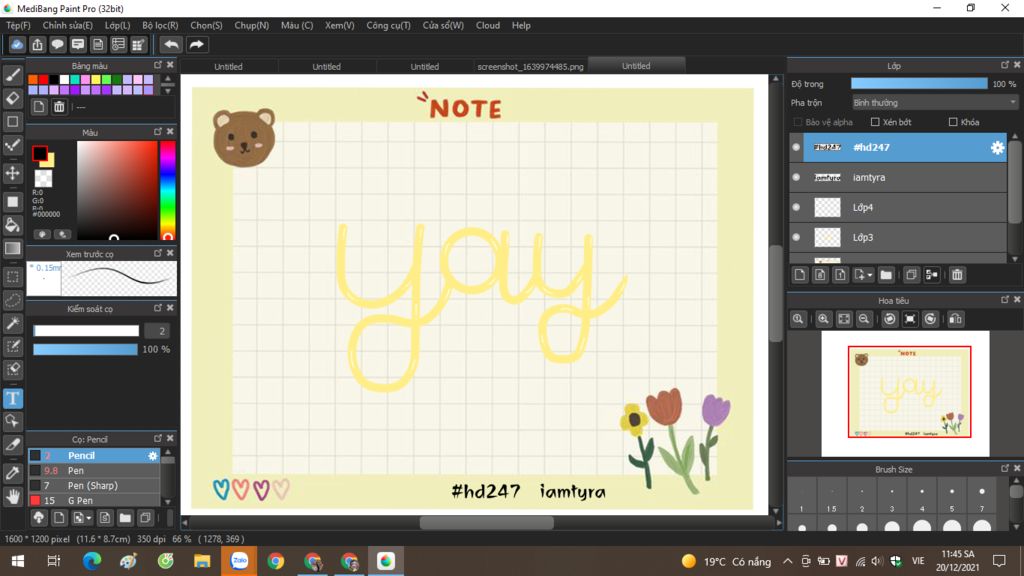Screen dimensions: 1024x576
Task: Hide the iamtyra layer
Action: pyautogui.click(x=796, y=178)
